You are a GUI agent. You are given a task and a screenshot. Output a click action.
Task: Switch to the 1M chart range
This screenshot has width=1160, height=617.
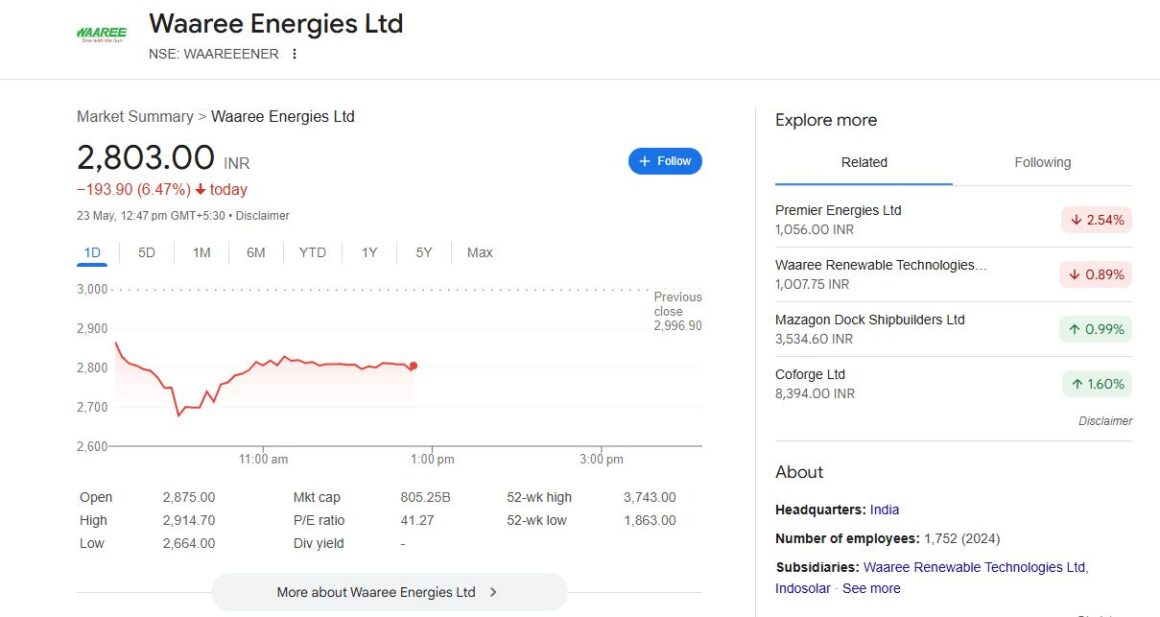(x=201, y=253)
